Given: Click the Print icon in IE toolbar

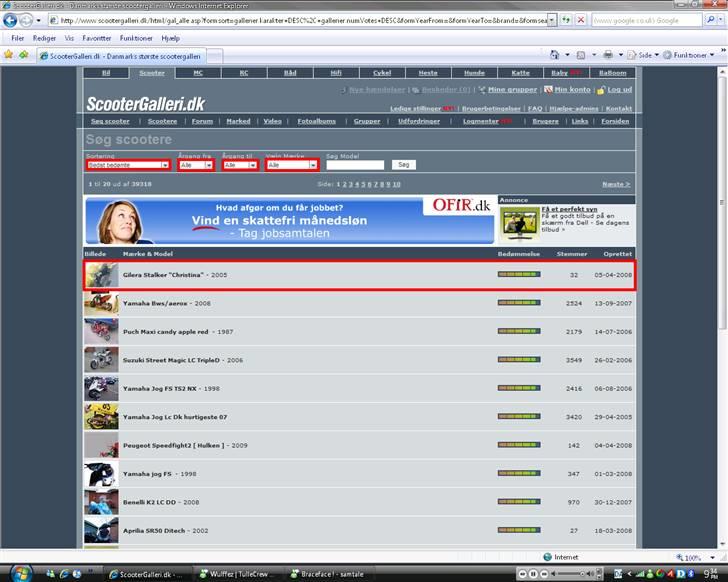Looking at the screenshot, I should (x=608, y=55).
